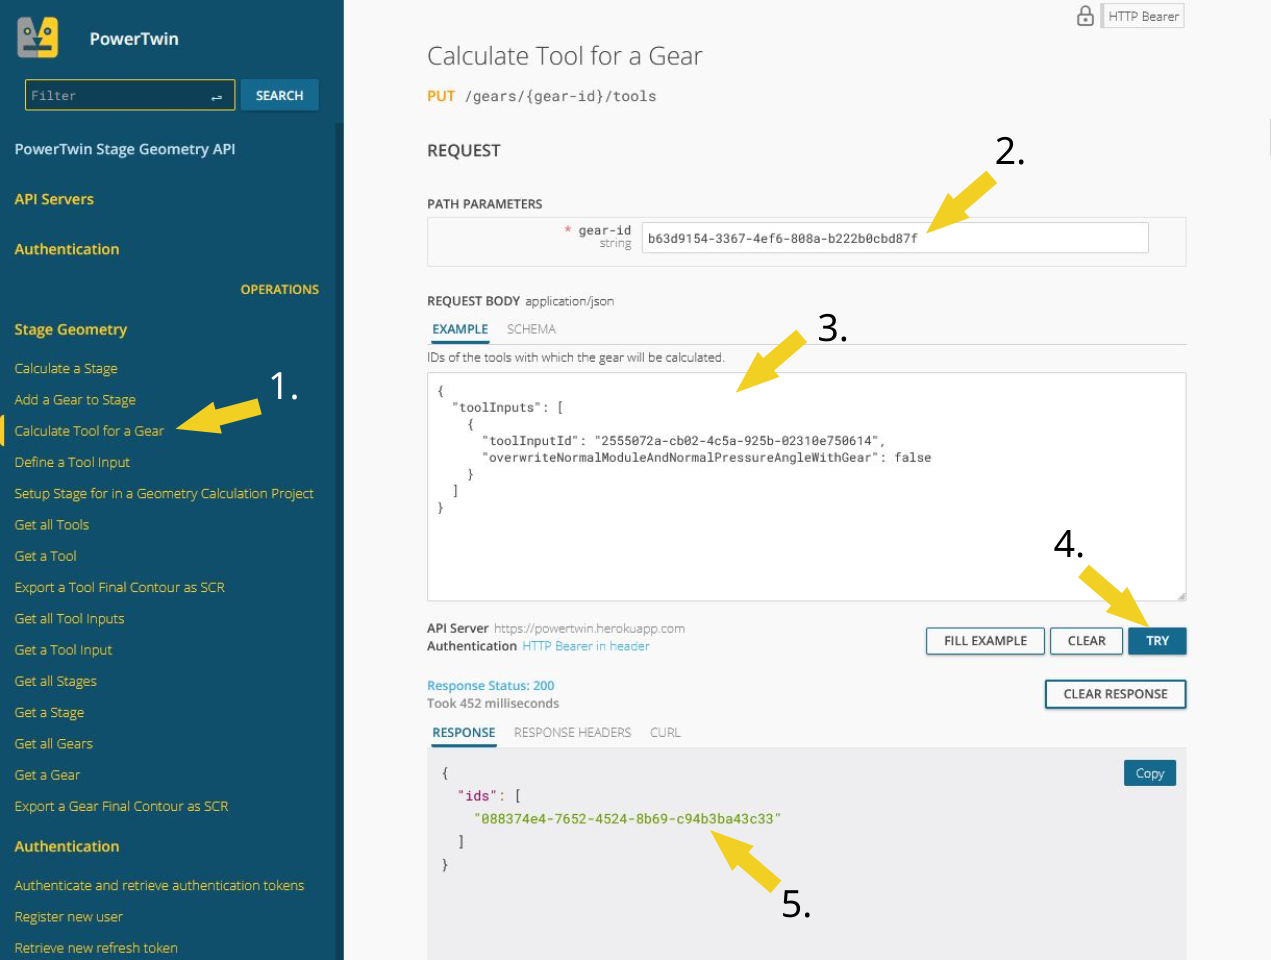
Task: Click the enter arrow icon in the Filter box
Action: click(216, 96)
